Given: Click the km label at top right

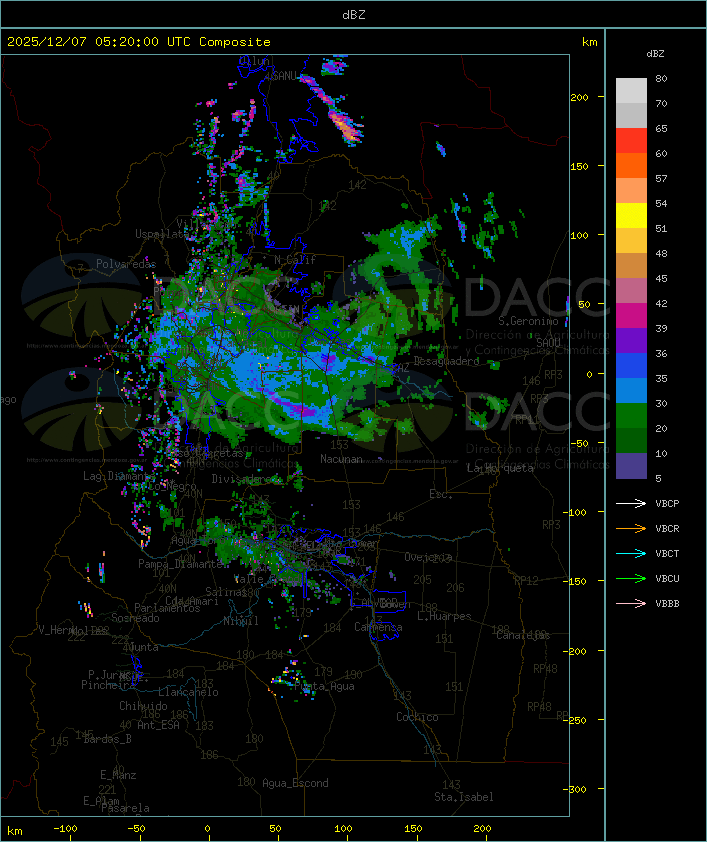Looking at the screenshot, I should [589, 42].
